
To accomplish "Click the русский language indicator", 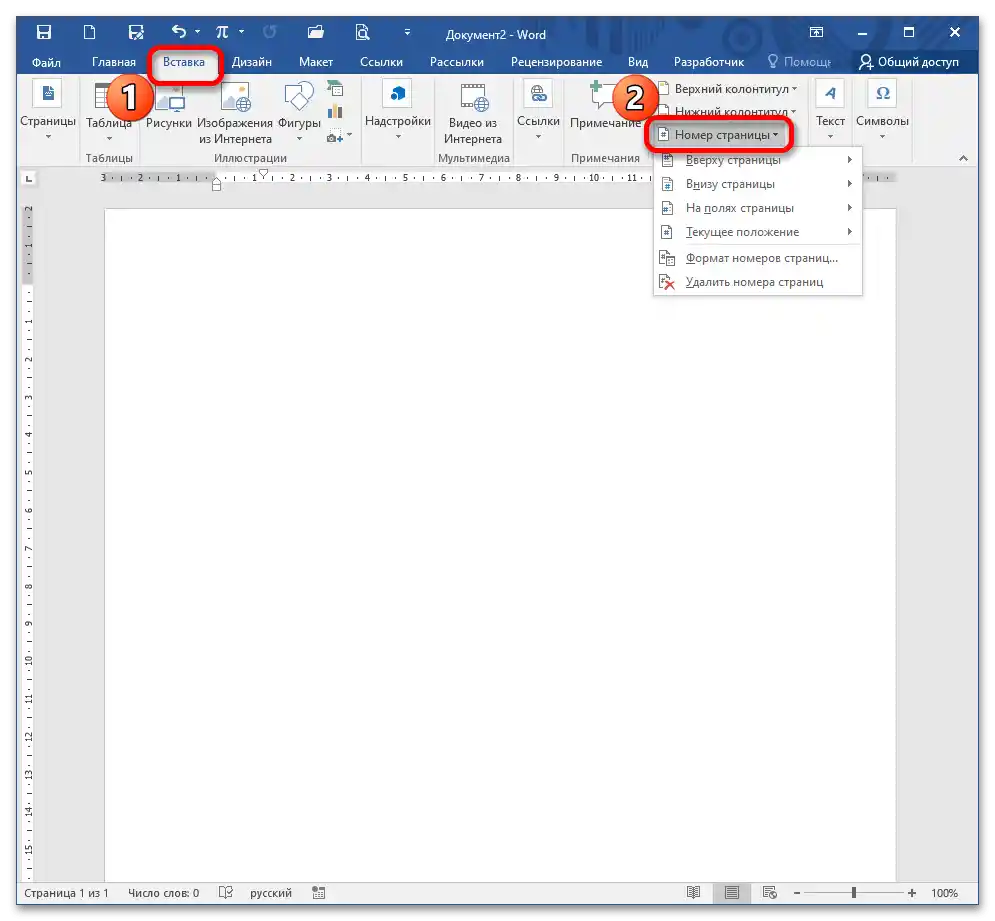I will [271, 893].
